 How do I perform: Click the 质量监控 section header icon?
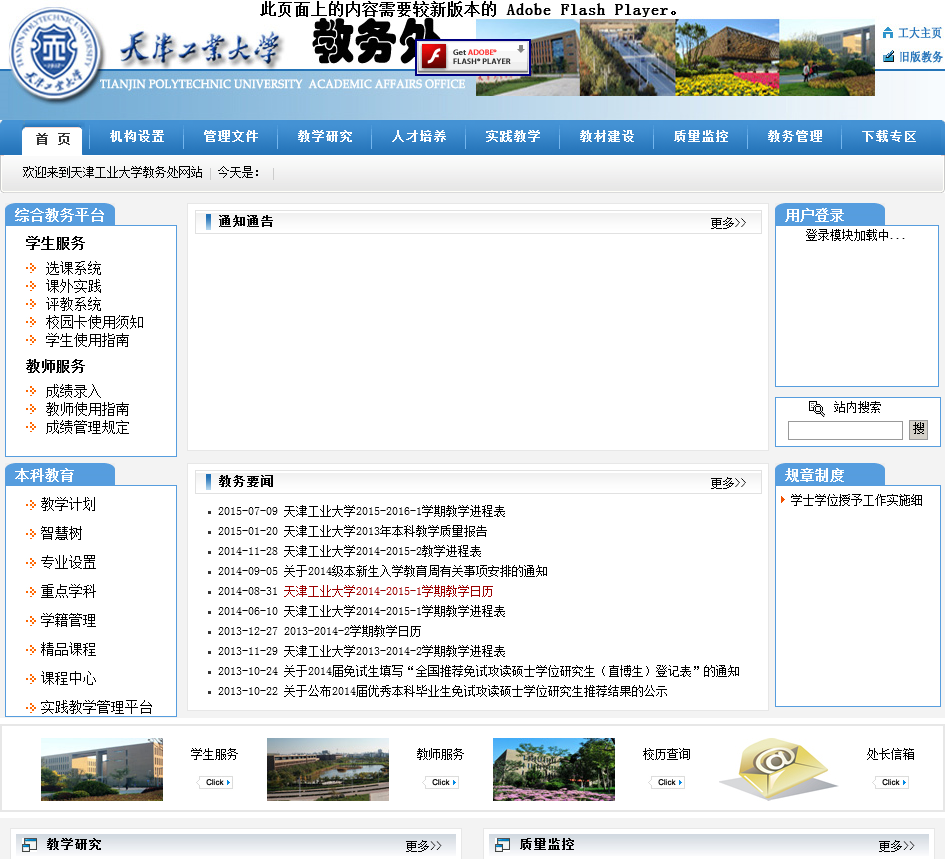point(502,845)
